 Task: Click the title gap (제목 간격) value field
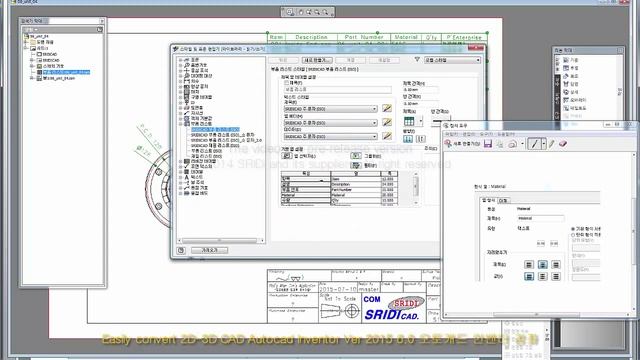coord(420,89)
